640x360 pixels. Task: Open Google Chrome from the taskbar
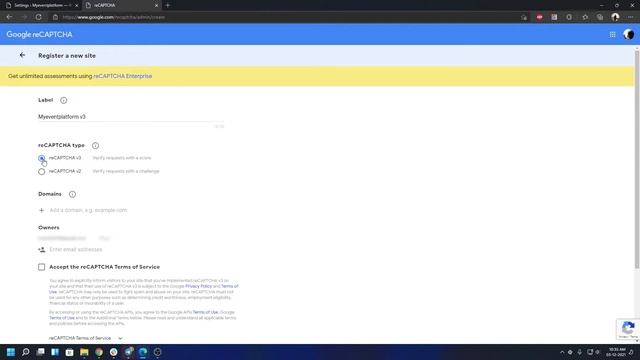(99, 352)
